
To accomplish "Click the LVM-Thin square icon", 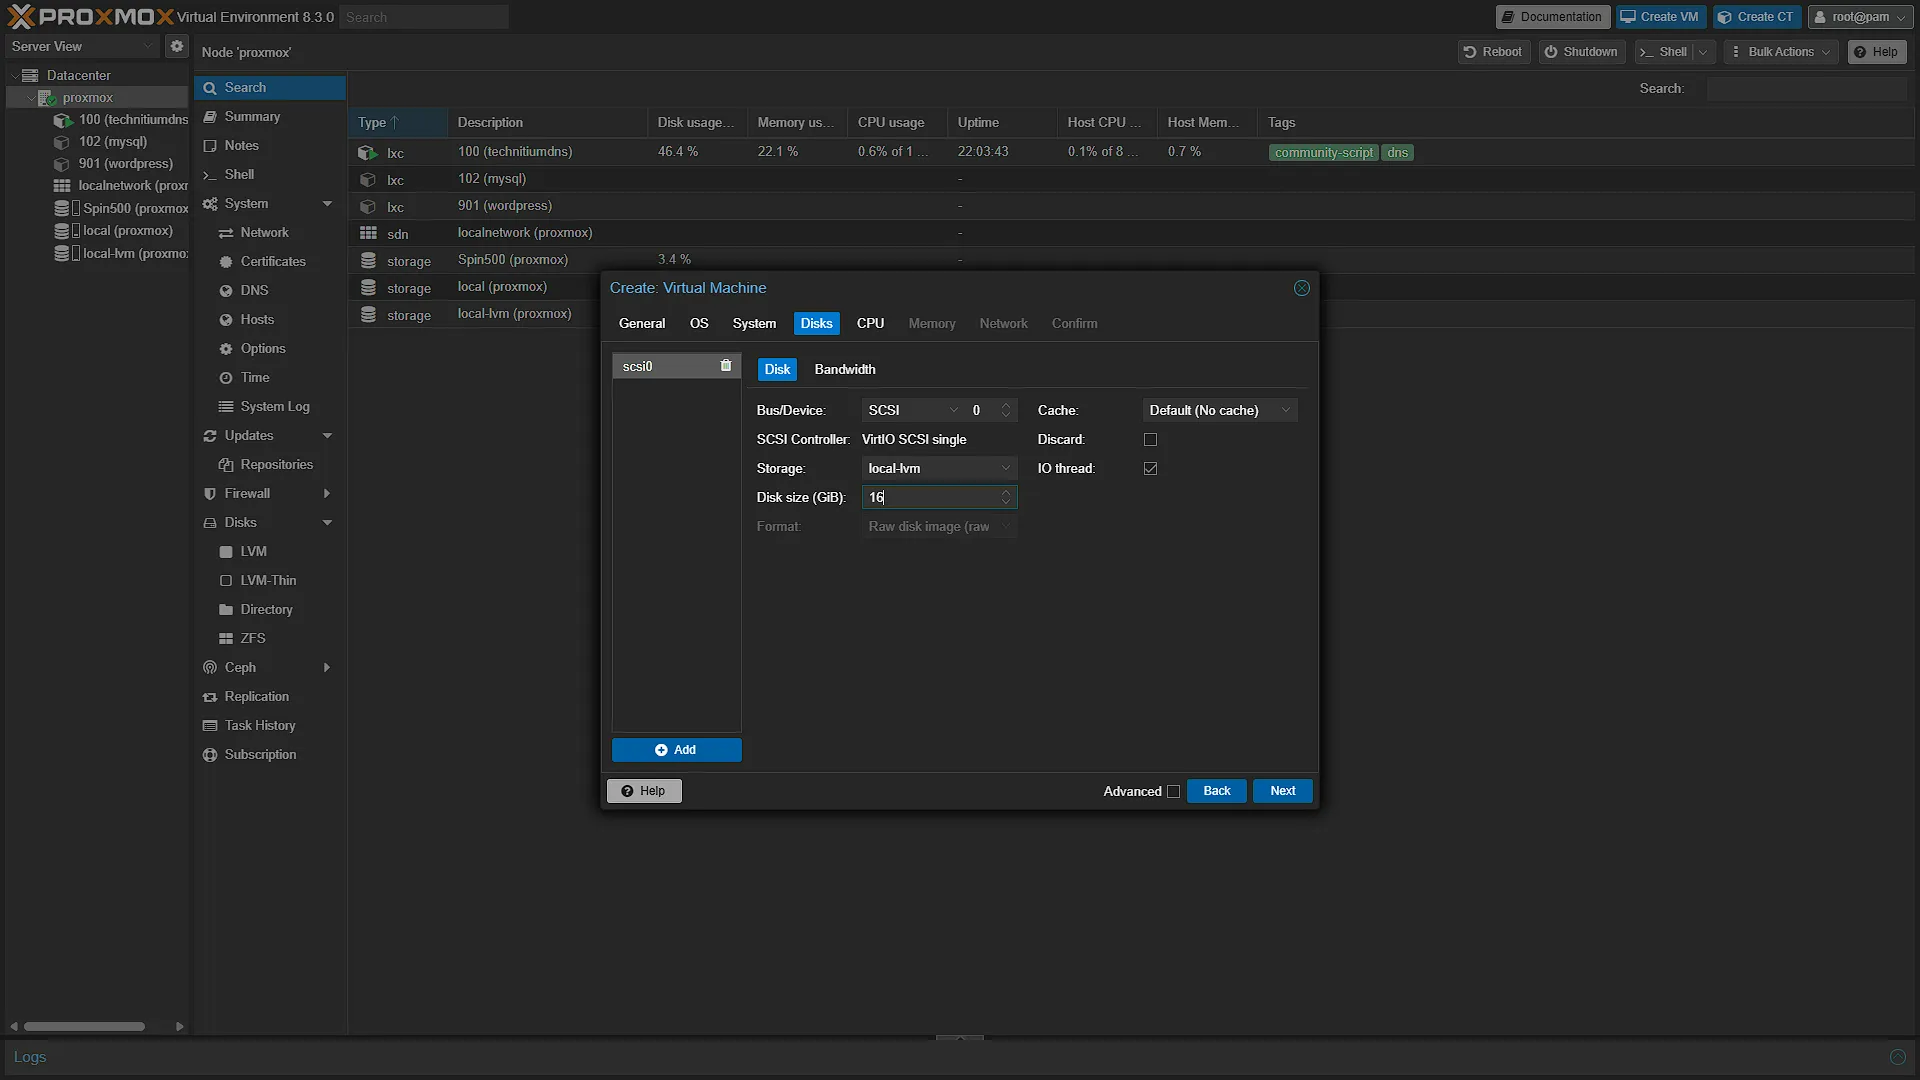I will pos(226,580).
